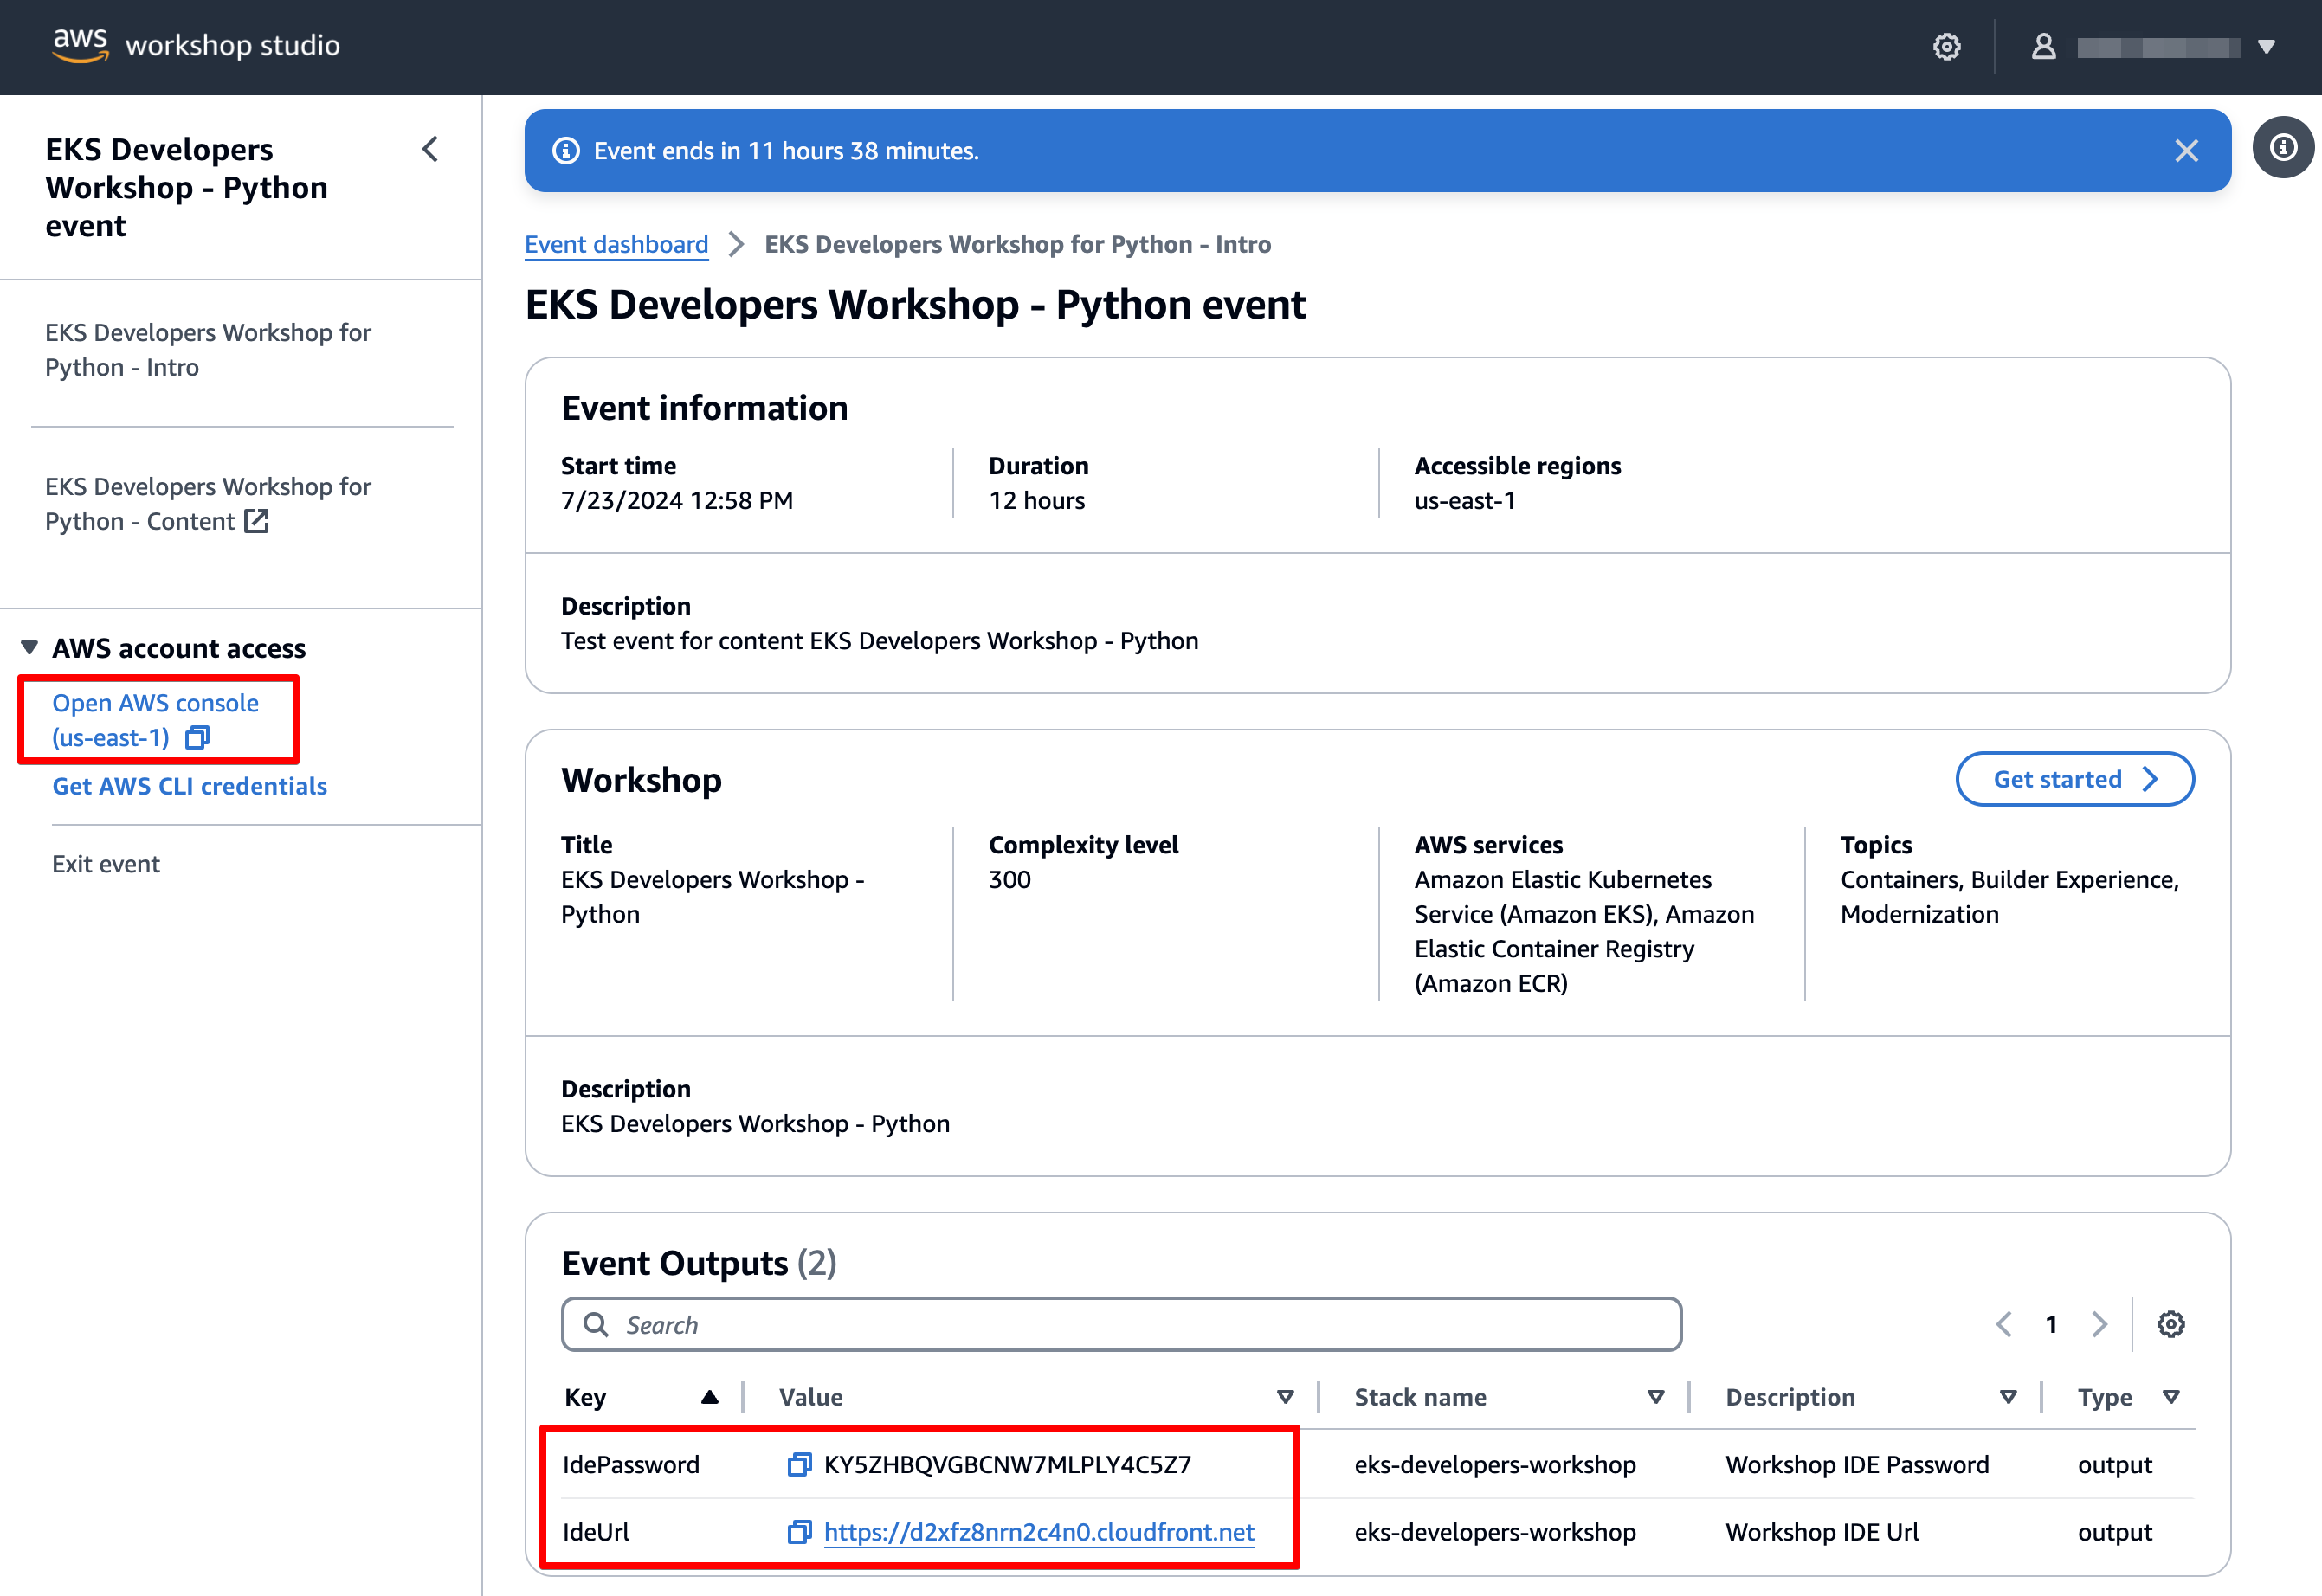The height and width of the screenshot is (1596, 2322).
Task: Expand the user account dropdown arrow
Action: tap(2267, 47)
